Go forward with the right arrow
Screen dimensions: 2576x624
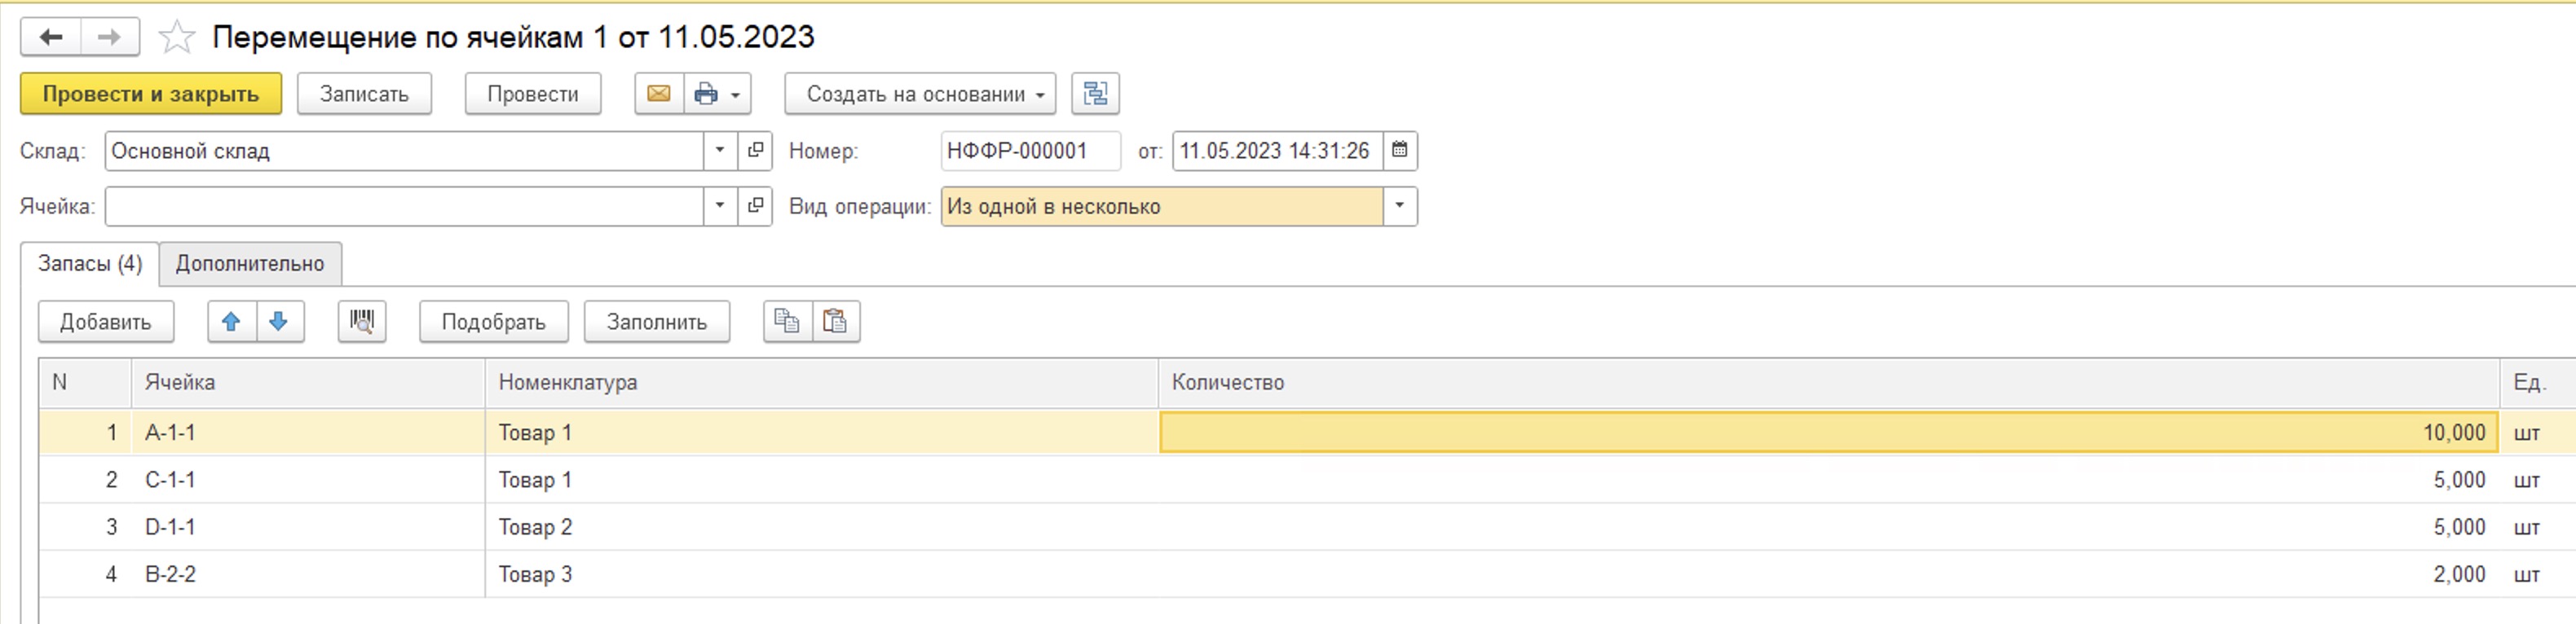pos(109,37)
